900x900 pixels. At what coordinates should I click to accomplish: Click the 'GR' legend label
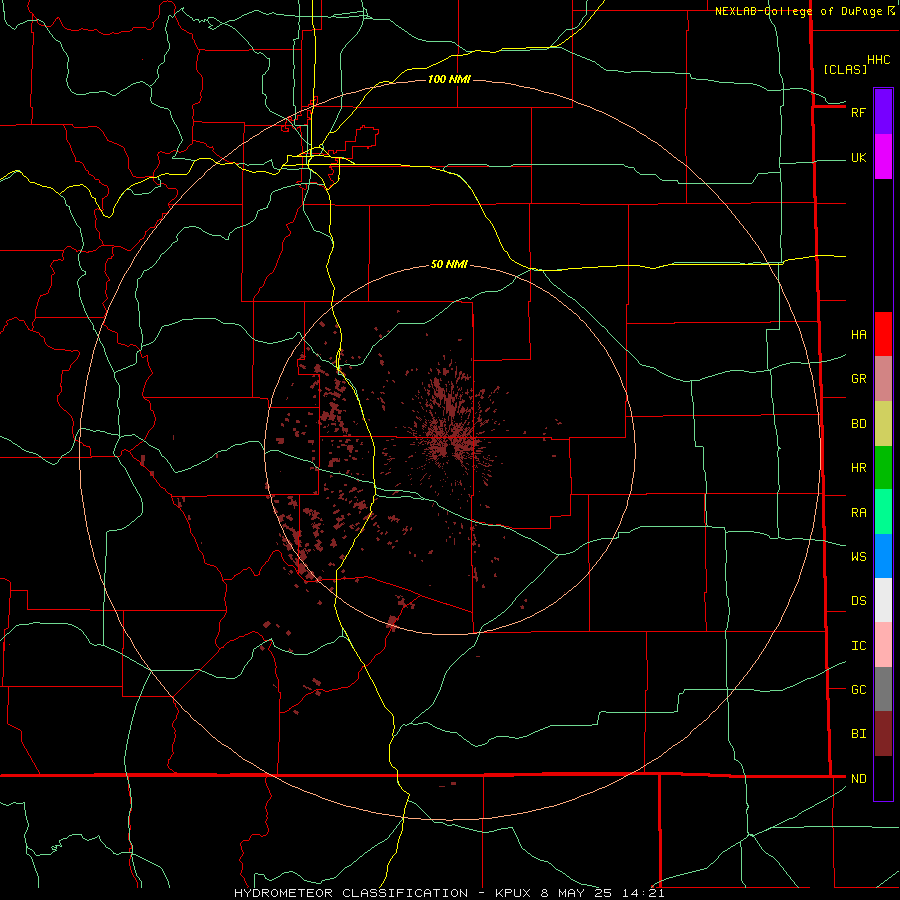[x=859, y=379]
